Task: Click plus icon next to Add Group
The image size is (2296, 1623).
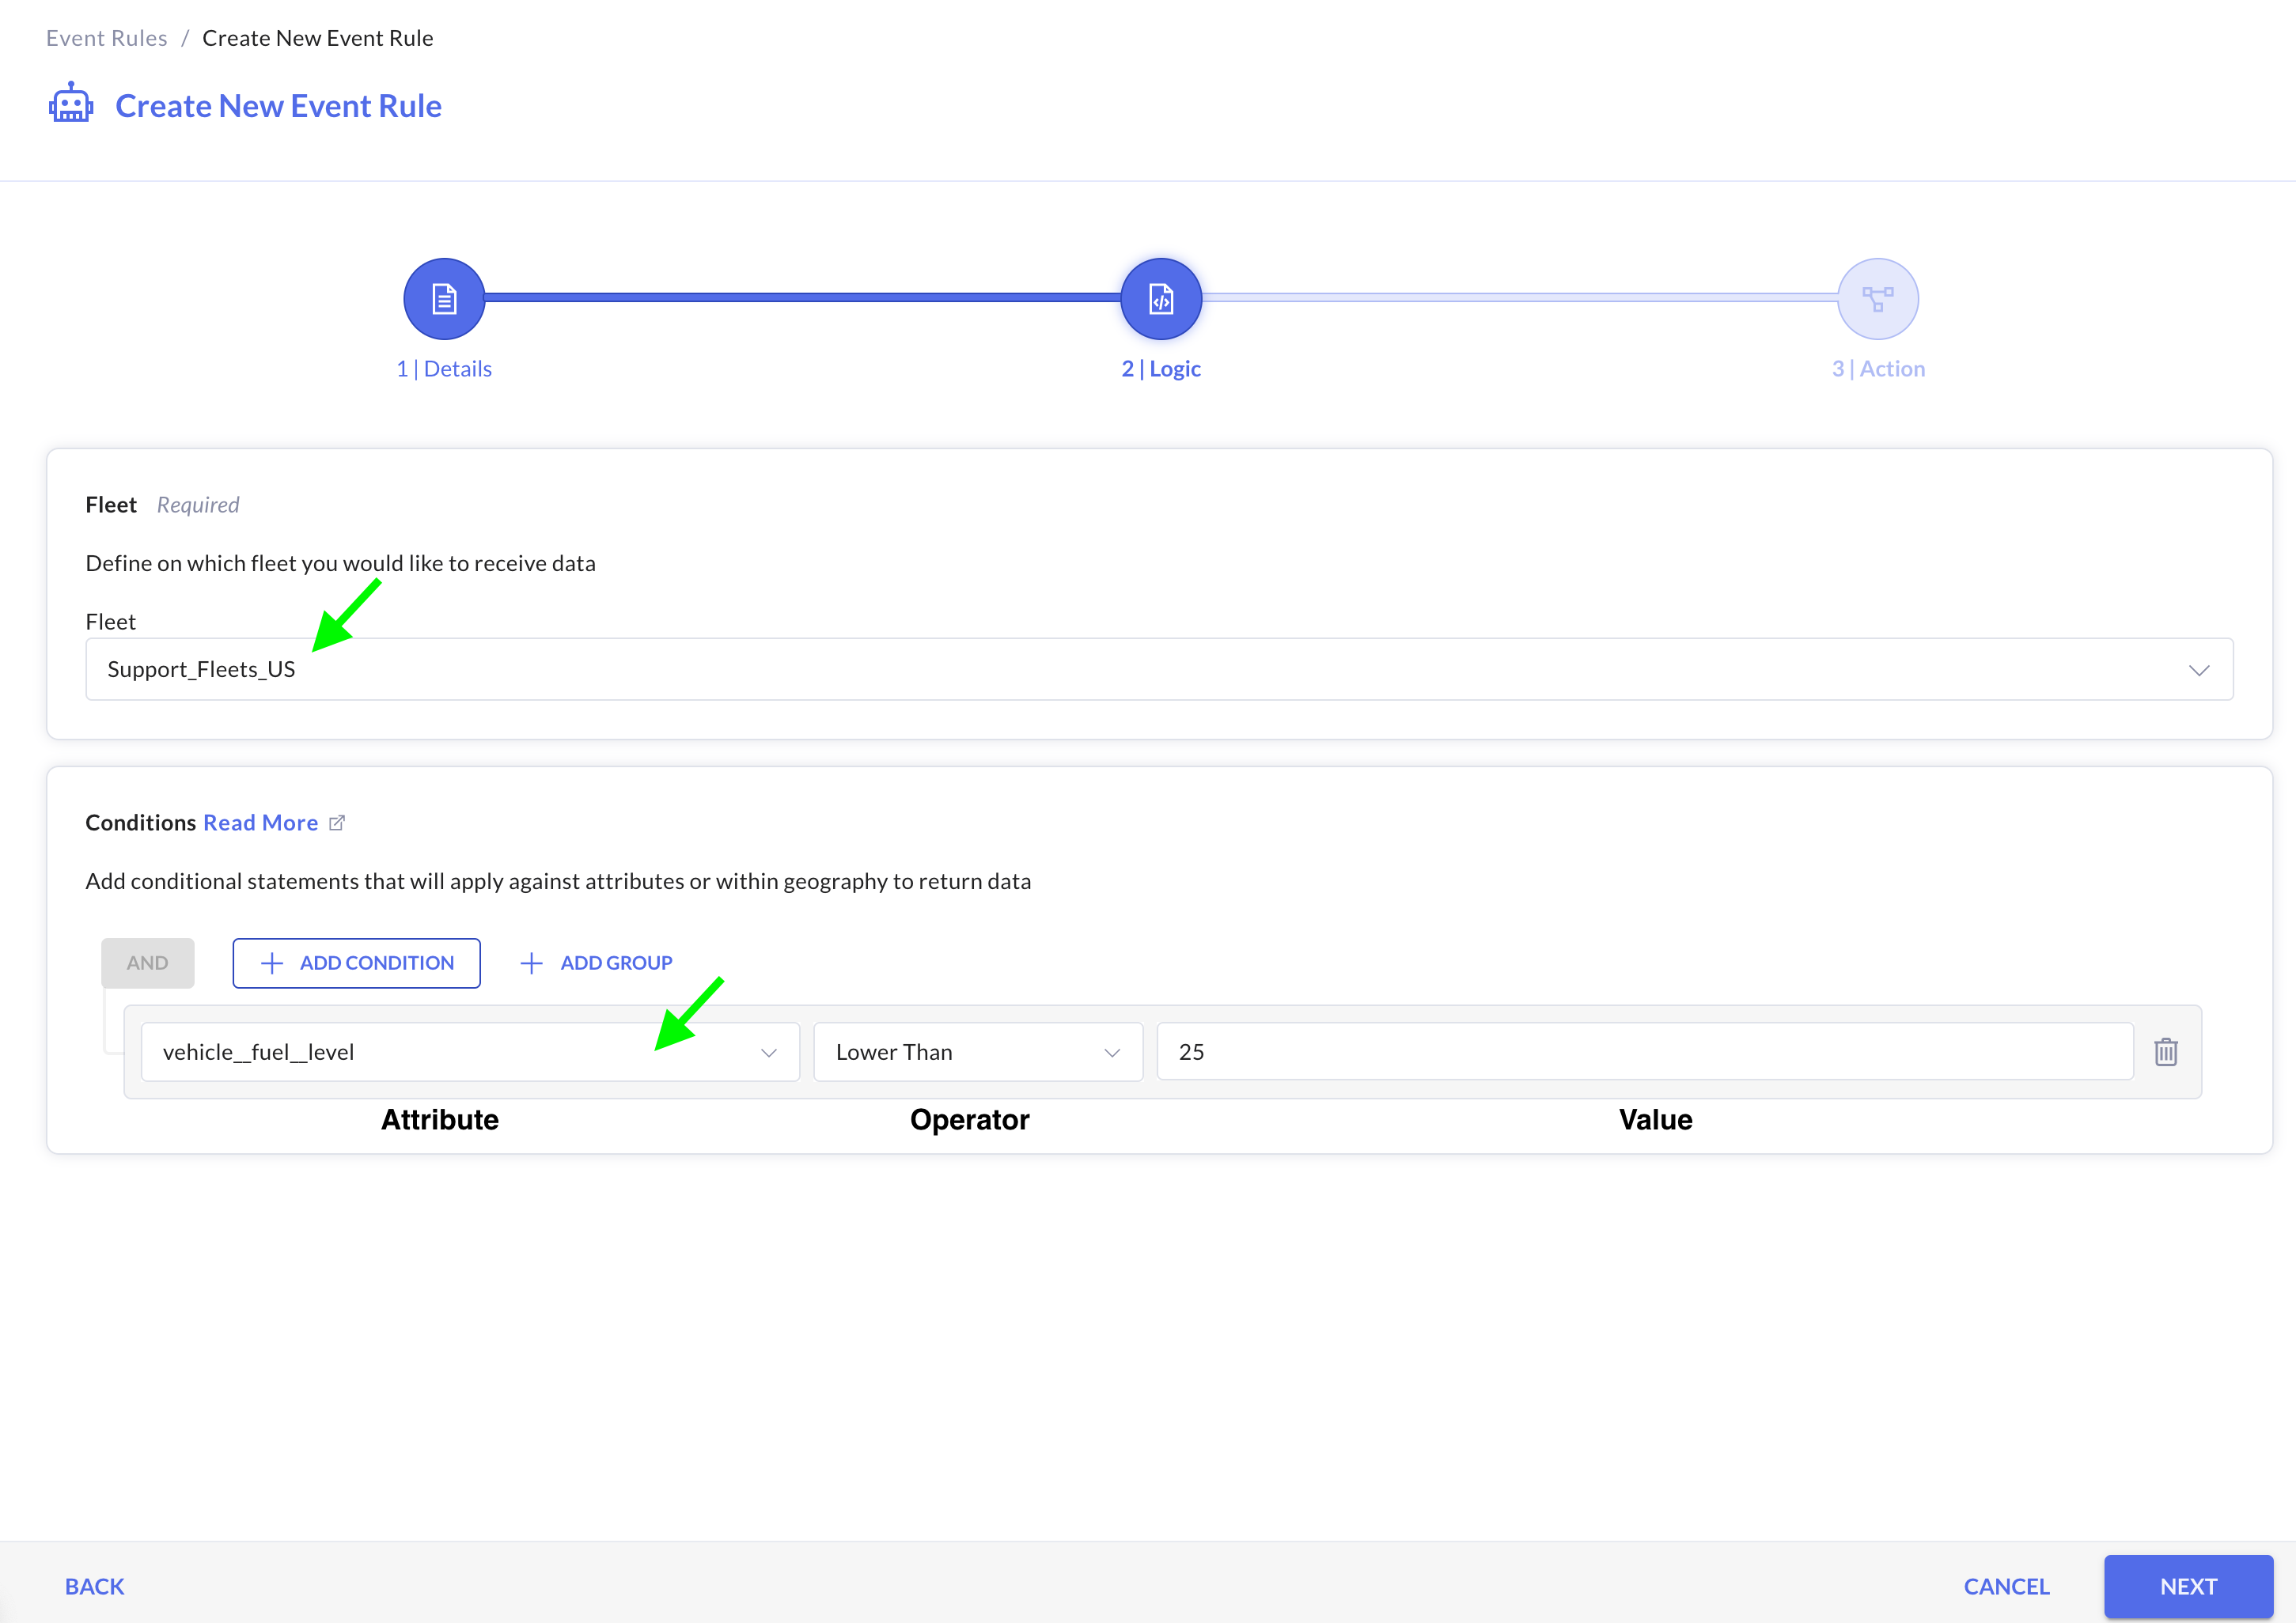Action: click(x=531, y=963)
